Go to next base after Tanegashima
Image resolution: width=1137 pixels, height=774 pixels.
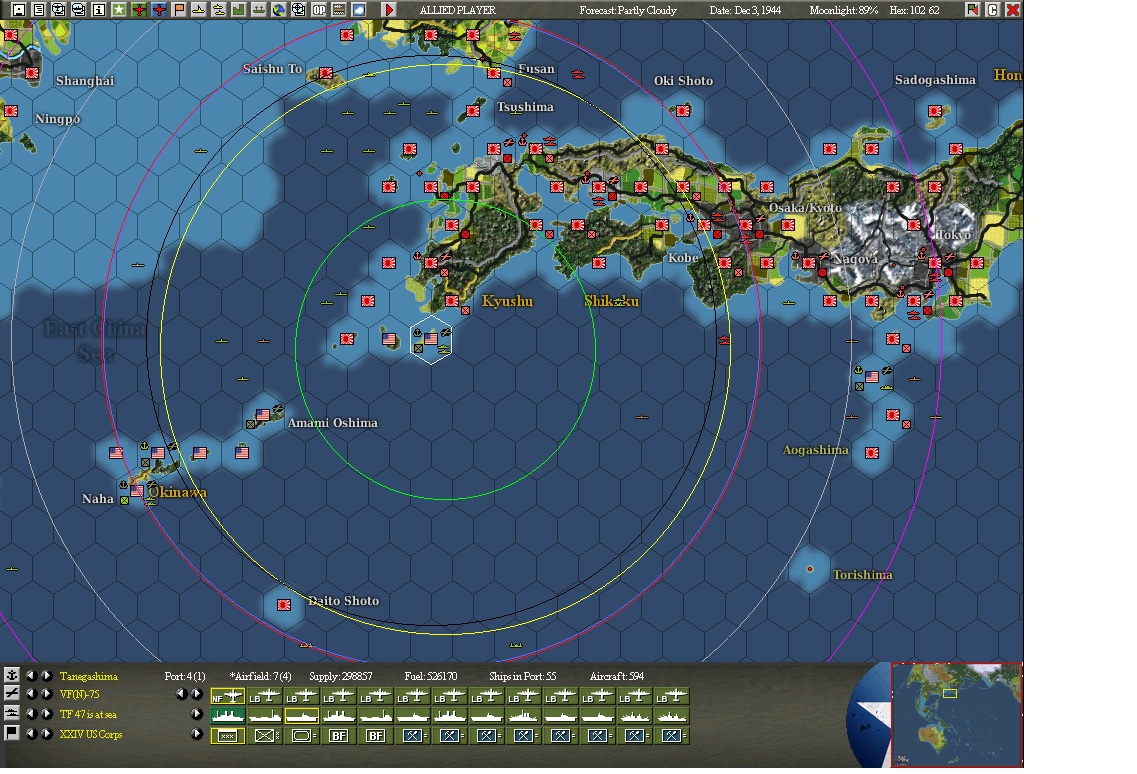(x=46, y=675)
